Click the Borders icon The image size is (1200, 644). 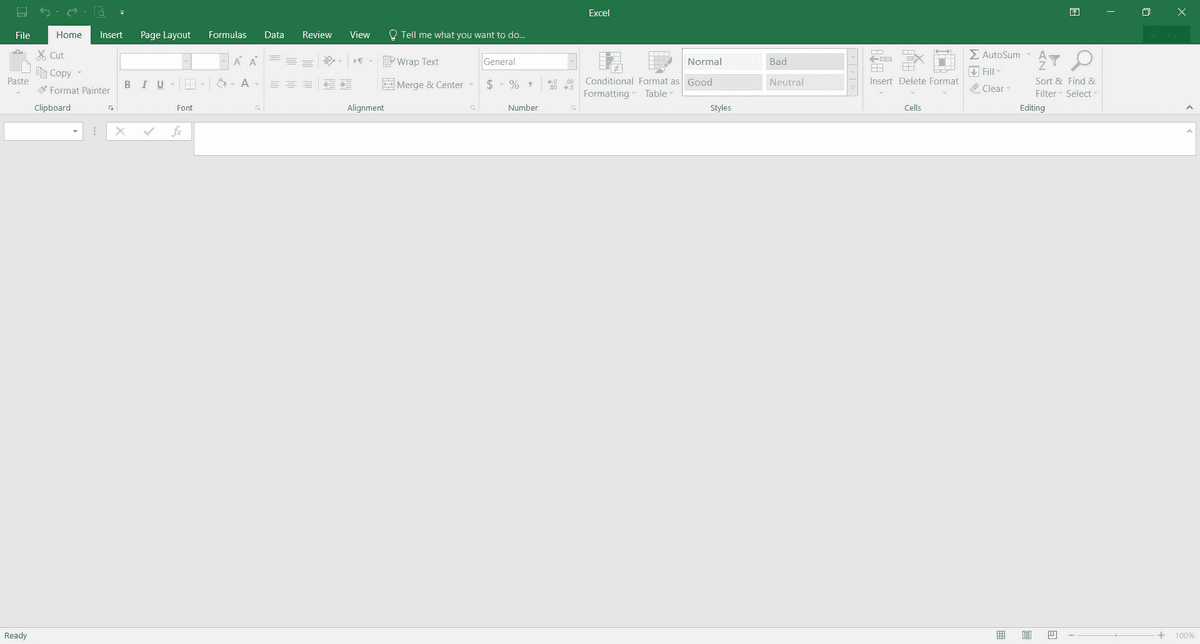coord(189,85)
